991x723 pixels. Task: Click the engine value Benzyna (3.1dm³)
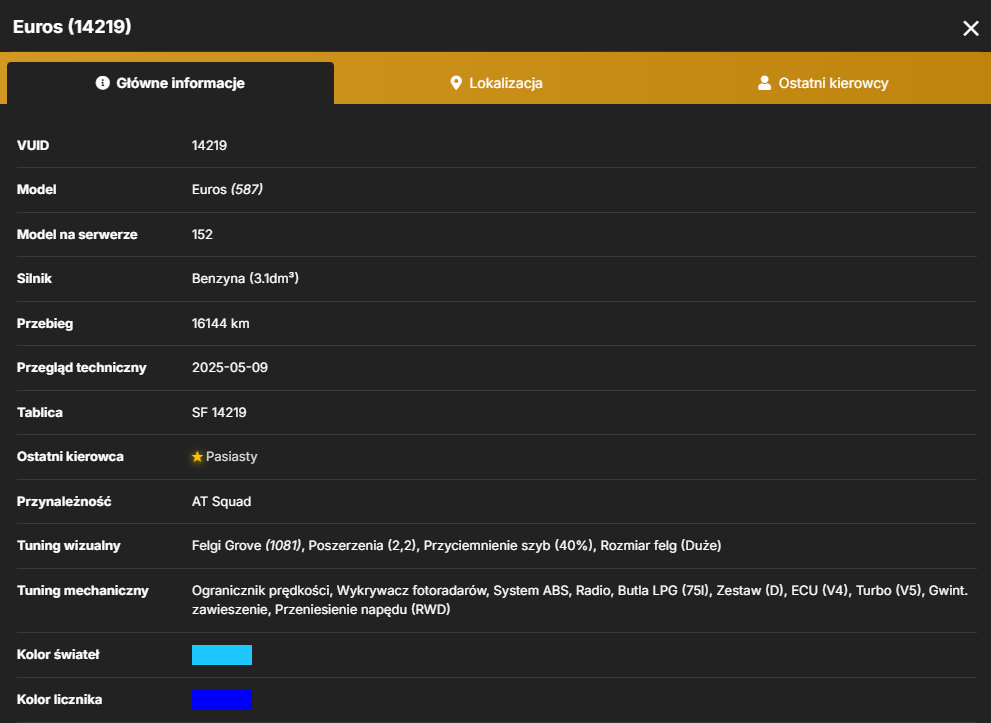click(245, 279)
